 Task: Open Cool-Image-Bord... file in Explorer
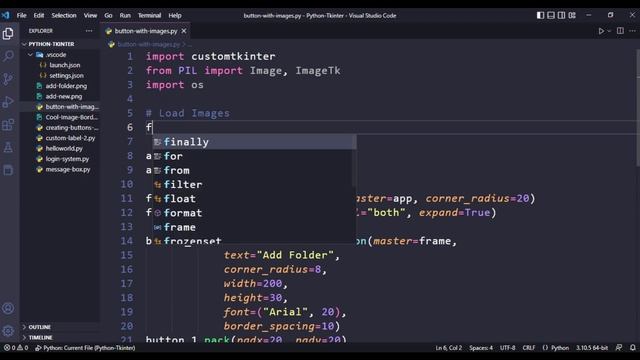tap(60, 117)
